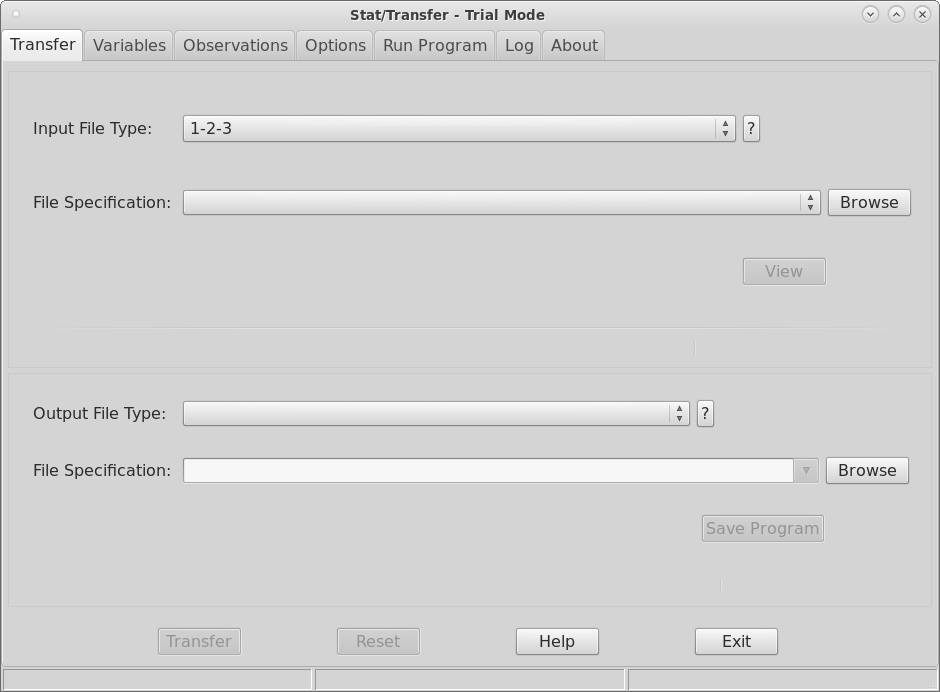This screenshot has width=940, height=692.
Task: Close the Stat/Transfer window
Action: 922,14
